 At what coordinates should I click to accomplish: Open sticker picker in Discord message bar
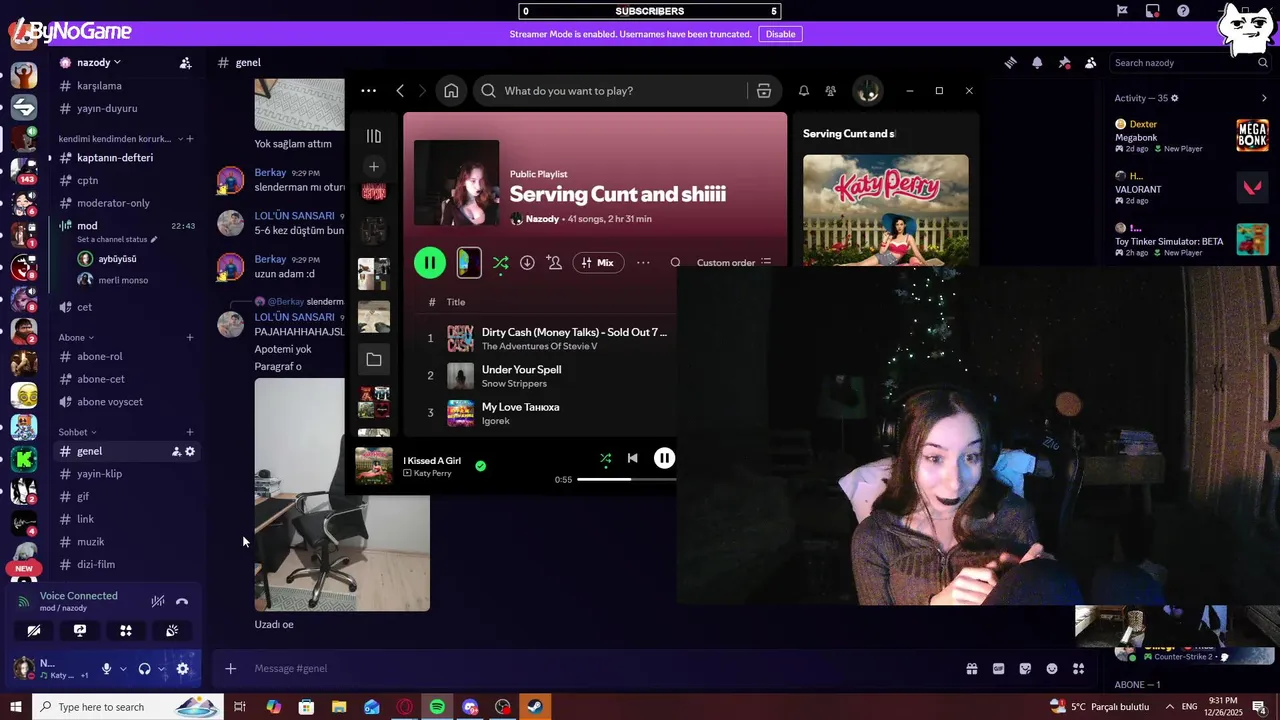tap(1025, 669)
